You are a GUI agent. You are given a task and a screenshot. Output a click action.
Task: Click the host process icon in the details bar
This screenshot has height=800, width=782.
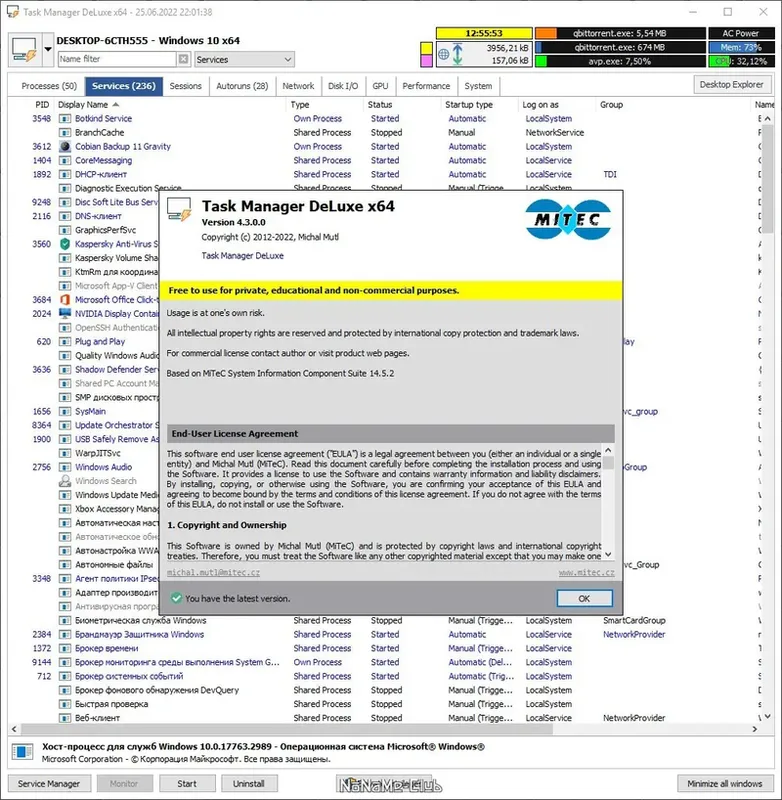pyautogui.click(x=22, y=752)
